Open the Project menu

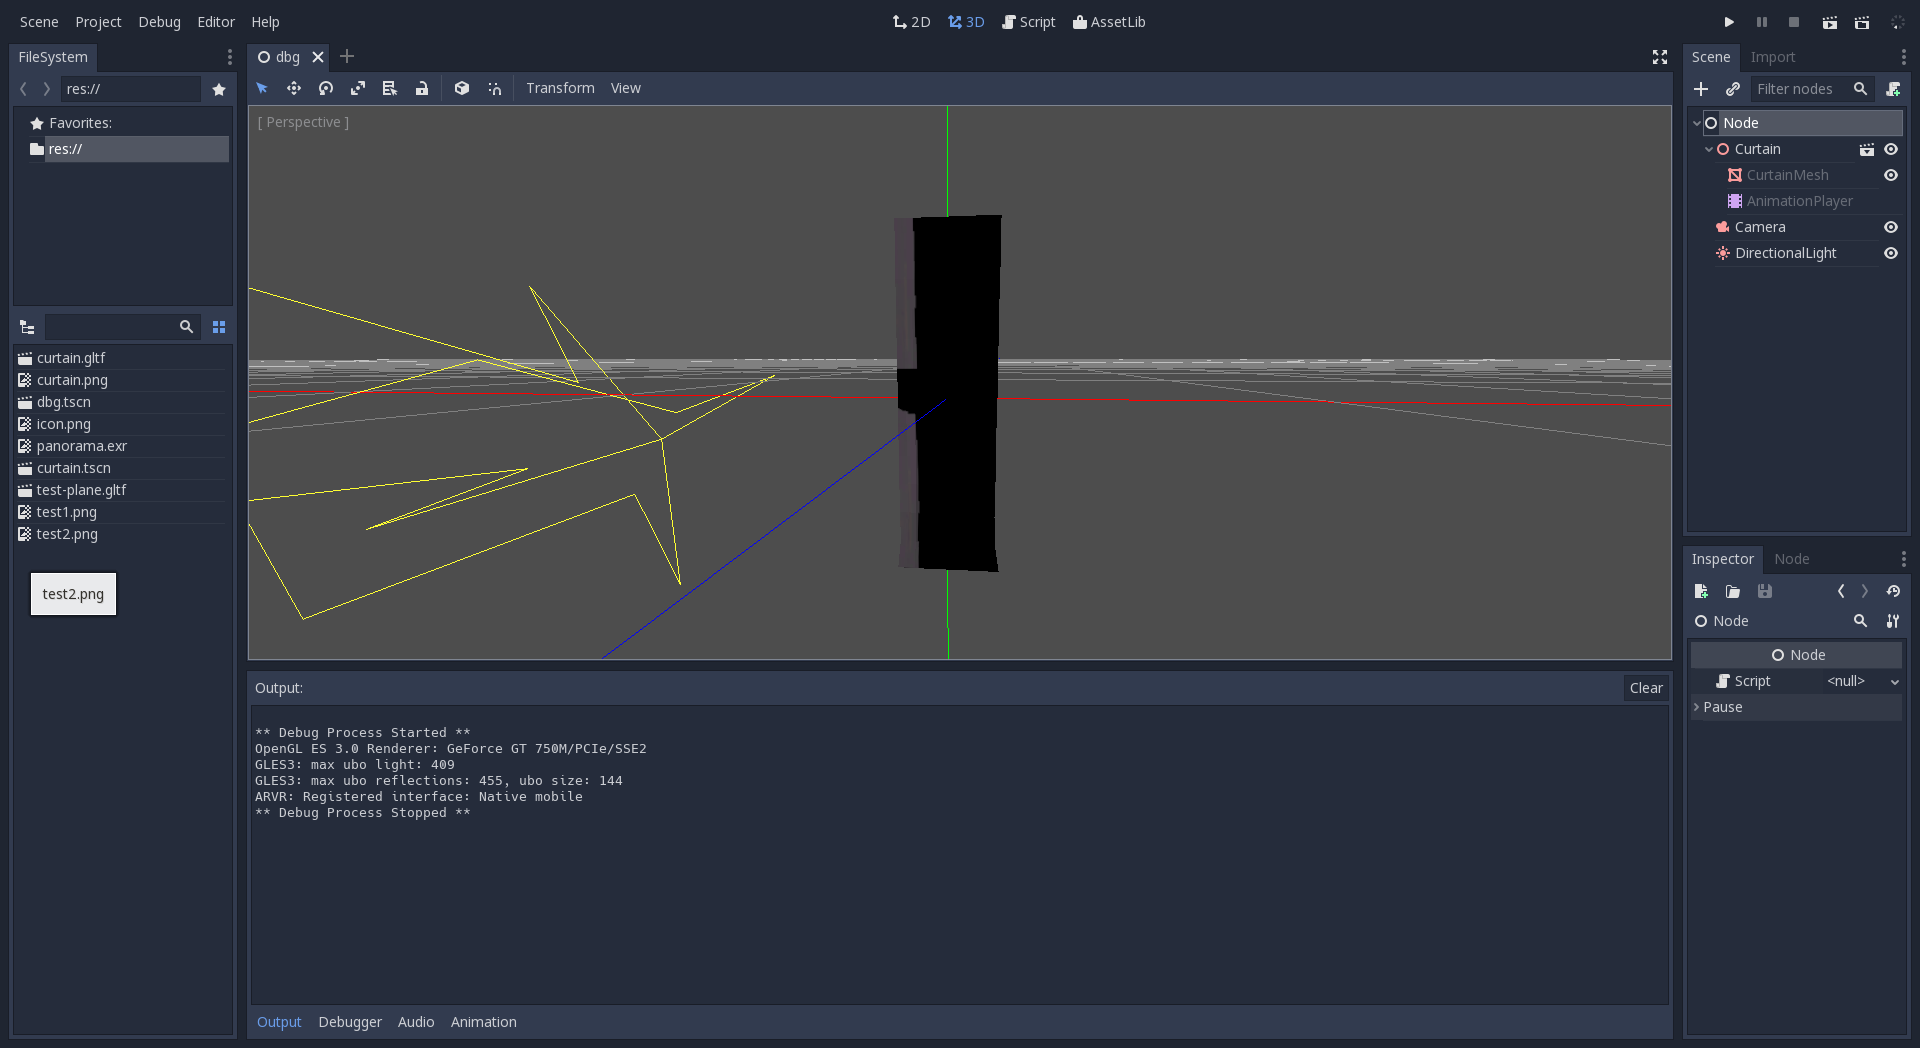[x=98, y=22]
